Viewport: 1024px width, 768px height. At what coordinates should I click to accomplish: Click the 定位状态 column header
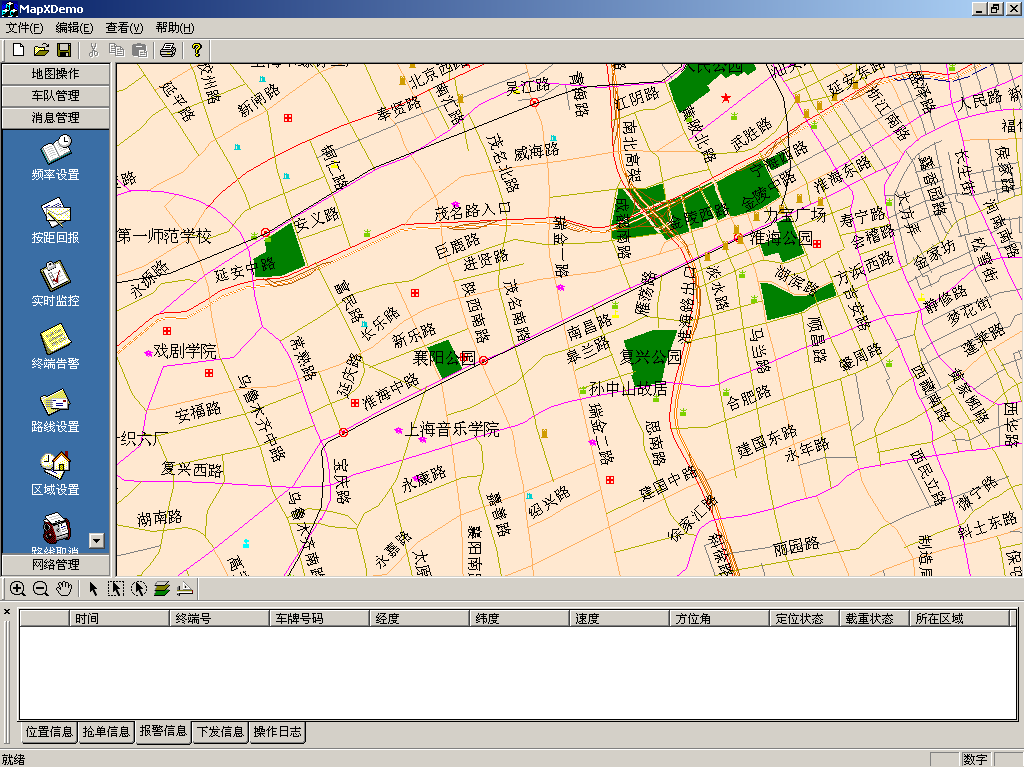pos(804,618)
